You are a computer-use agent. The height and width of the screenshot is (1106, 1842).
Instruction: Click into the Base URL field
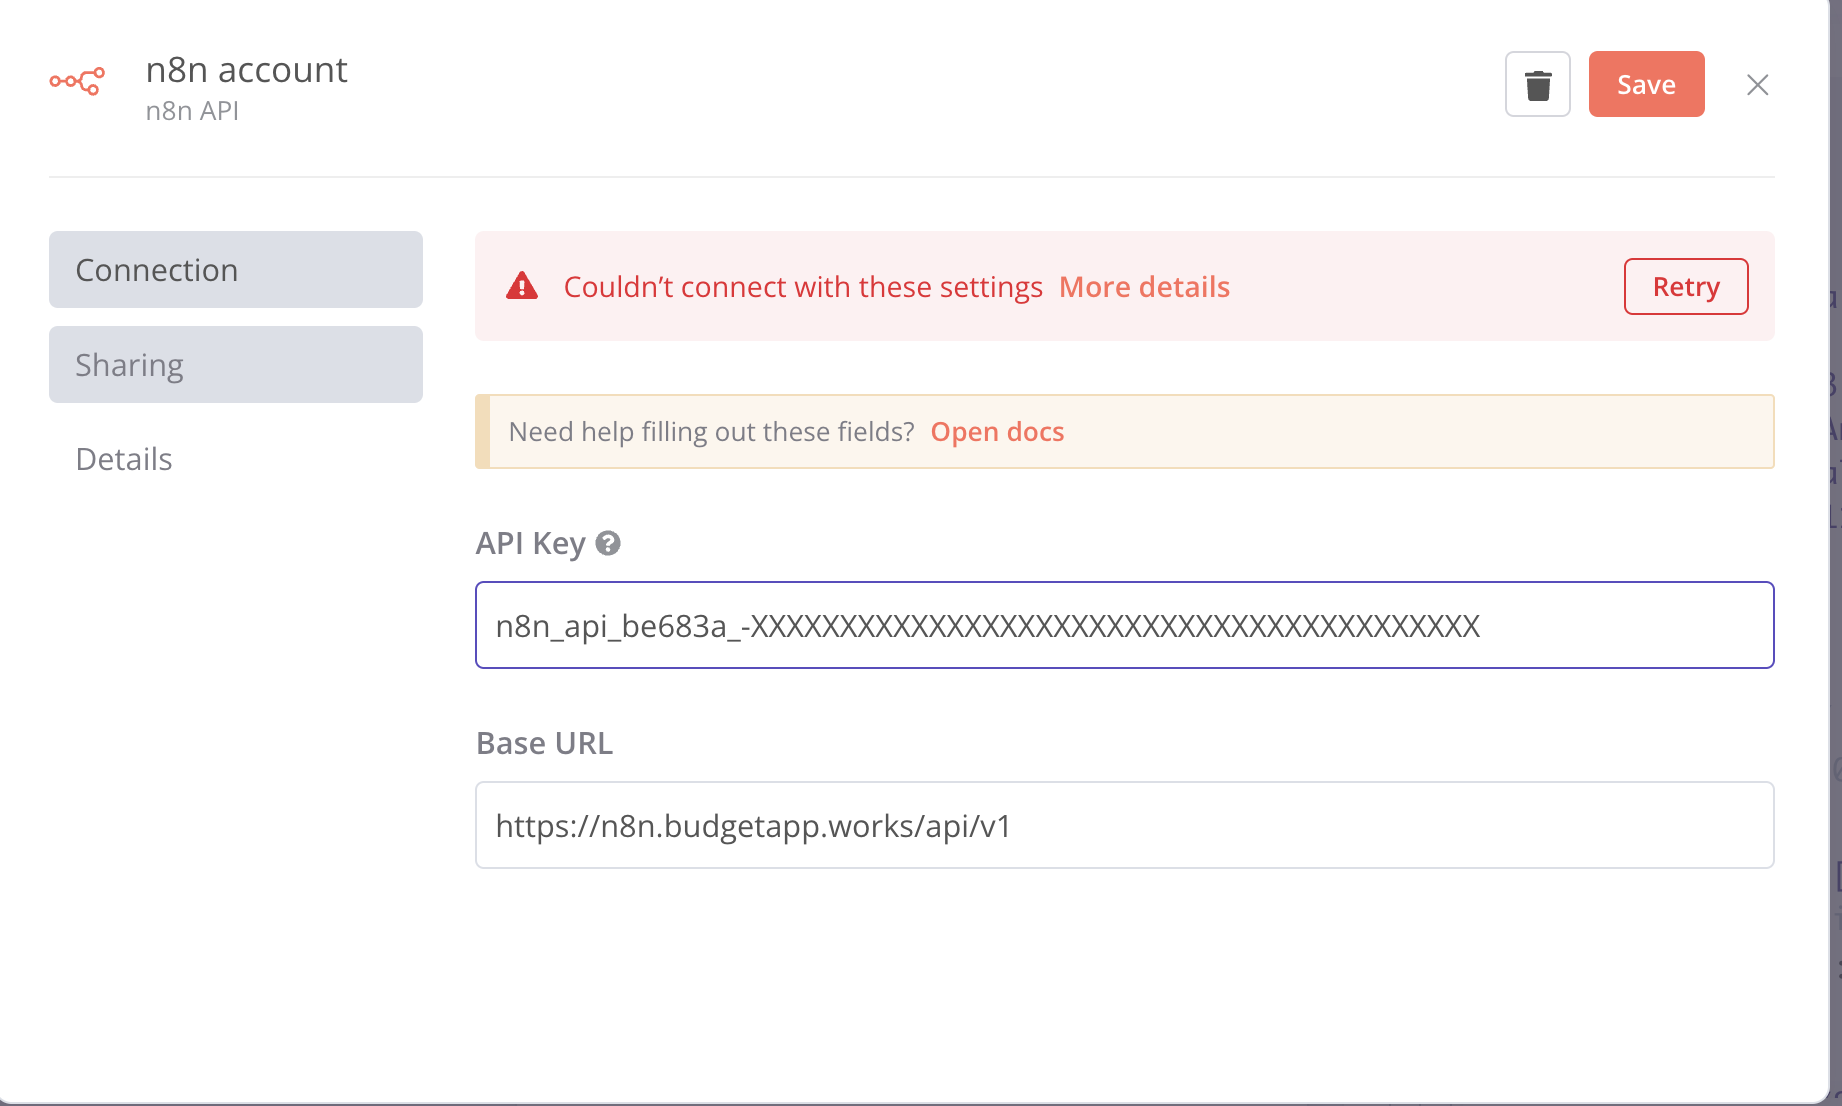coord(1124,826)
